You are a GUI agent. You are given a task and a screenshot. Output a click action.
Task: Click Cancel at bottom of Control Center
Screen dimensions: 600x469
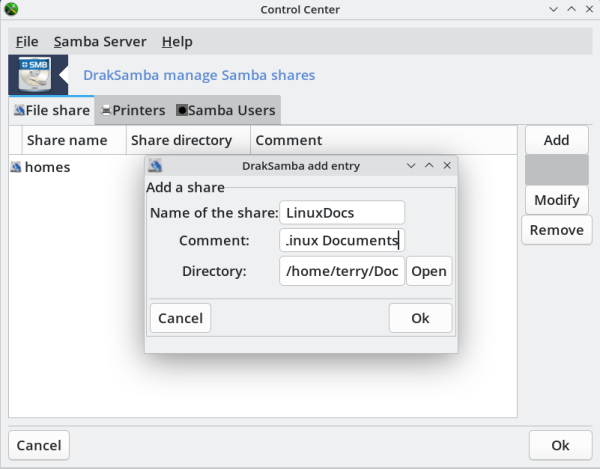pos(39,445)
